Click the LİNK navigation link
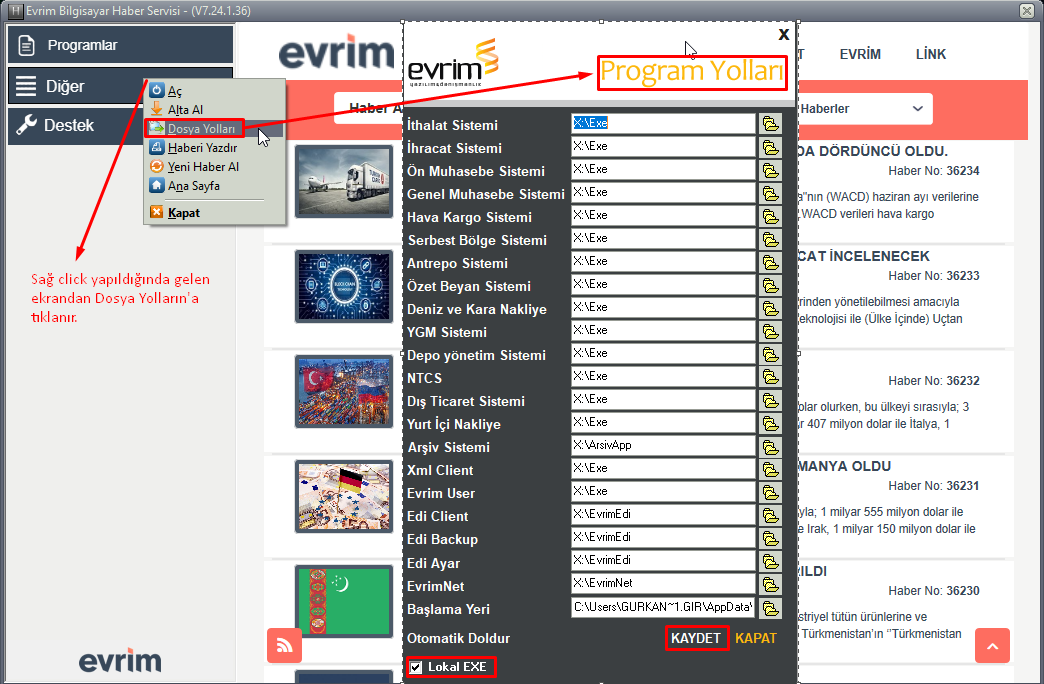 [930, 55]
